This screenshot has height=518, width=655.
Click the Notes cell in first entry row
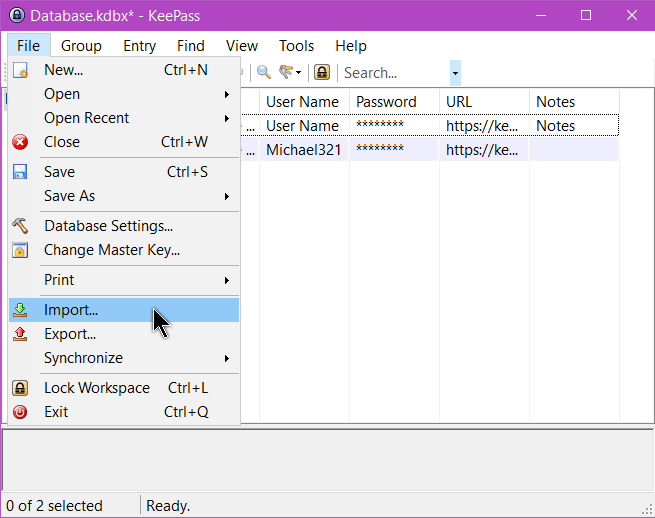click(574, 126)
